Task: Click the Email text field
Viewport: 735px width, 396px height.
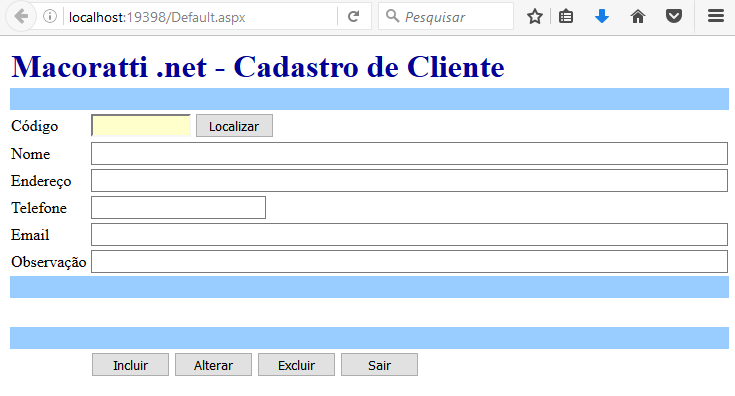Action: pos(409,234)
